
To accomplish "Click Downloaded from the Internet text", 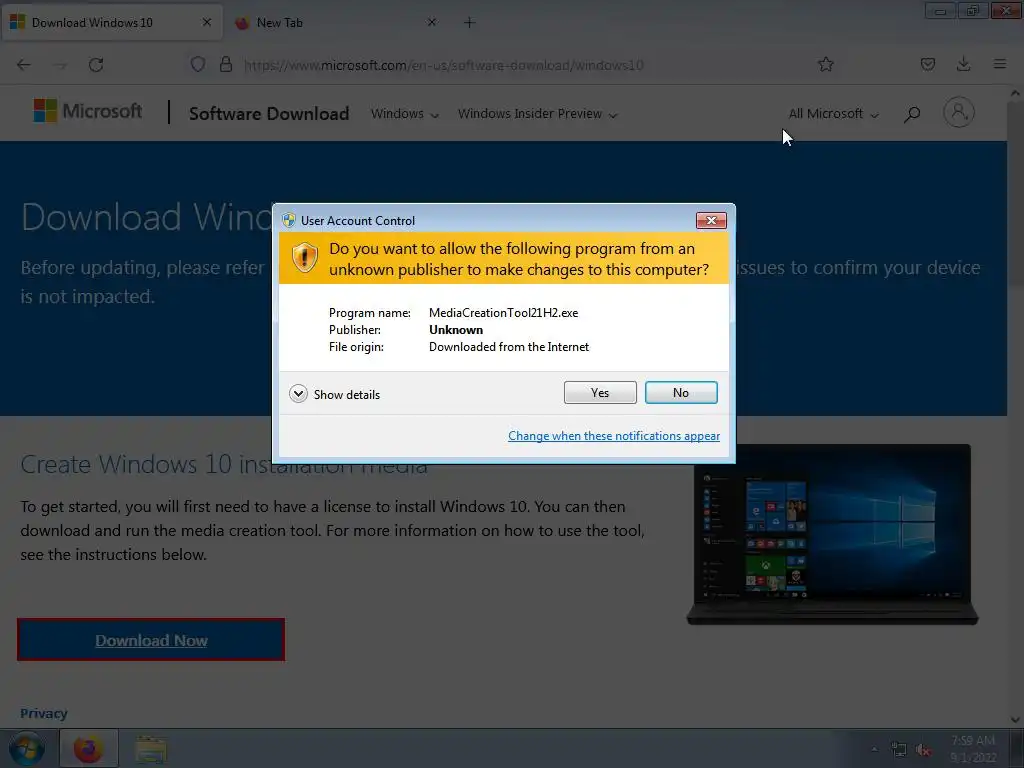I will pos(509,347).
